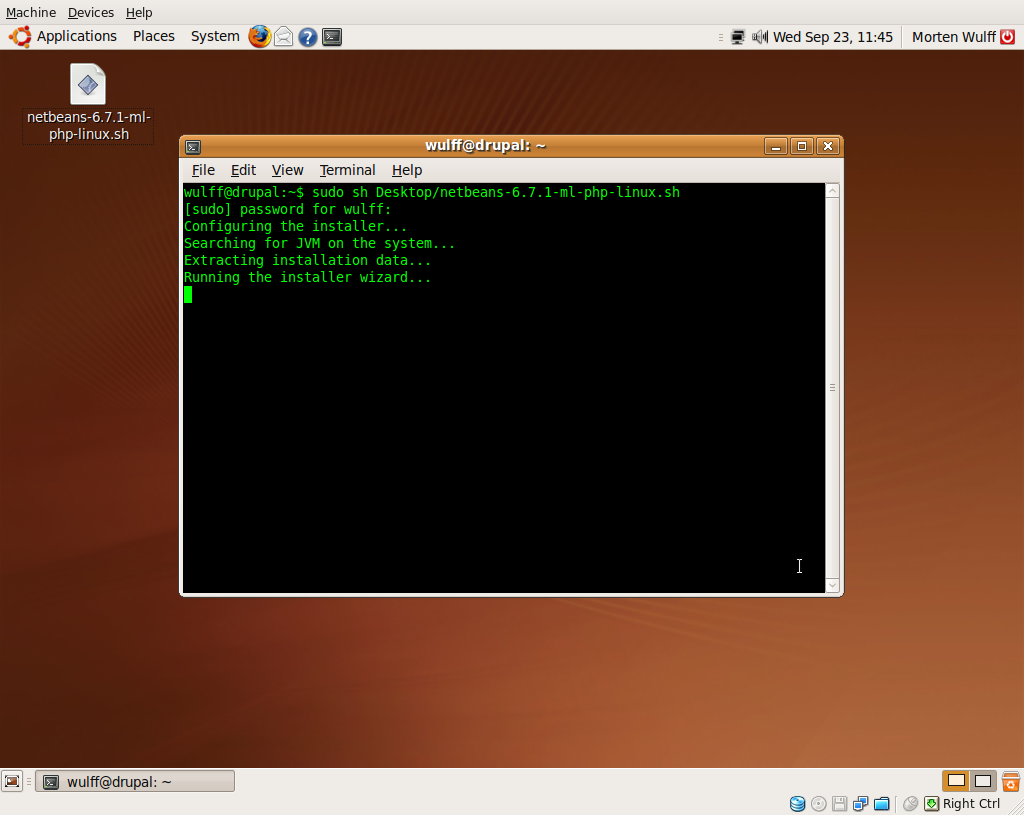Image resolution: width=1024 pixels, height=815 pixels.
Task: Minimize the wulff@drupal terminal window
Action: coord(776,146)
